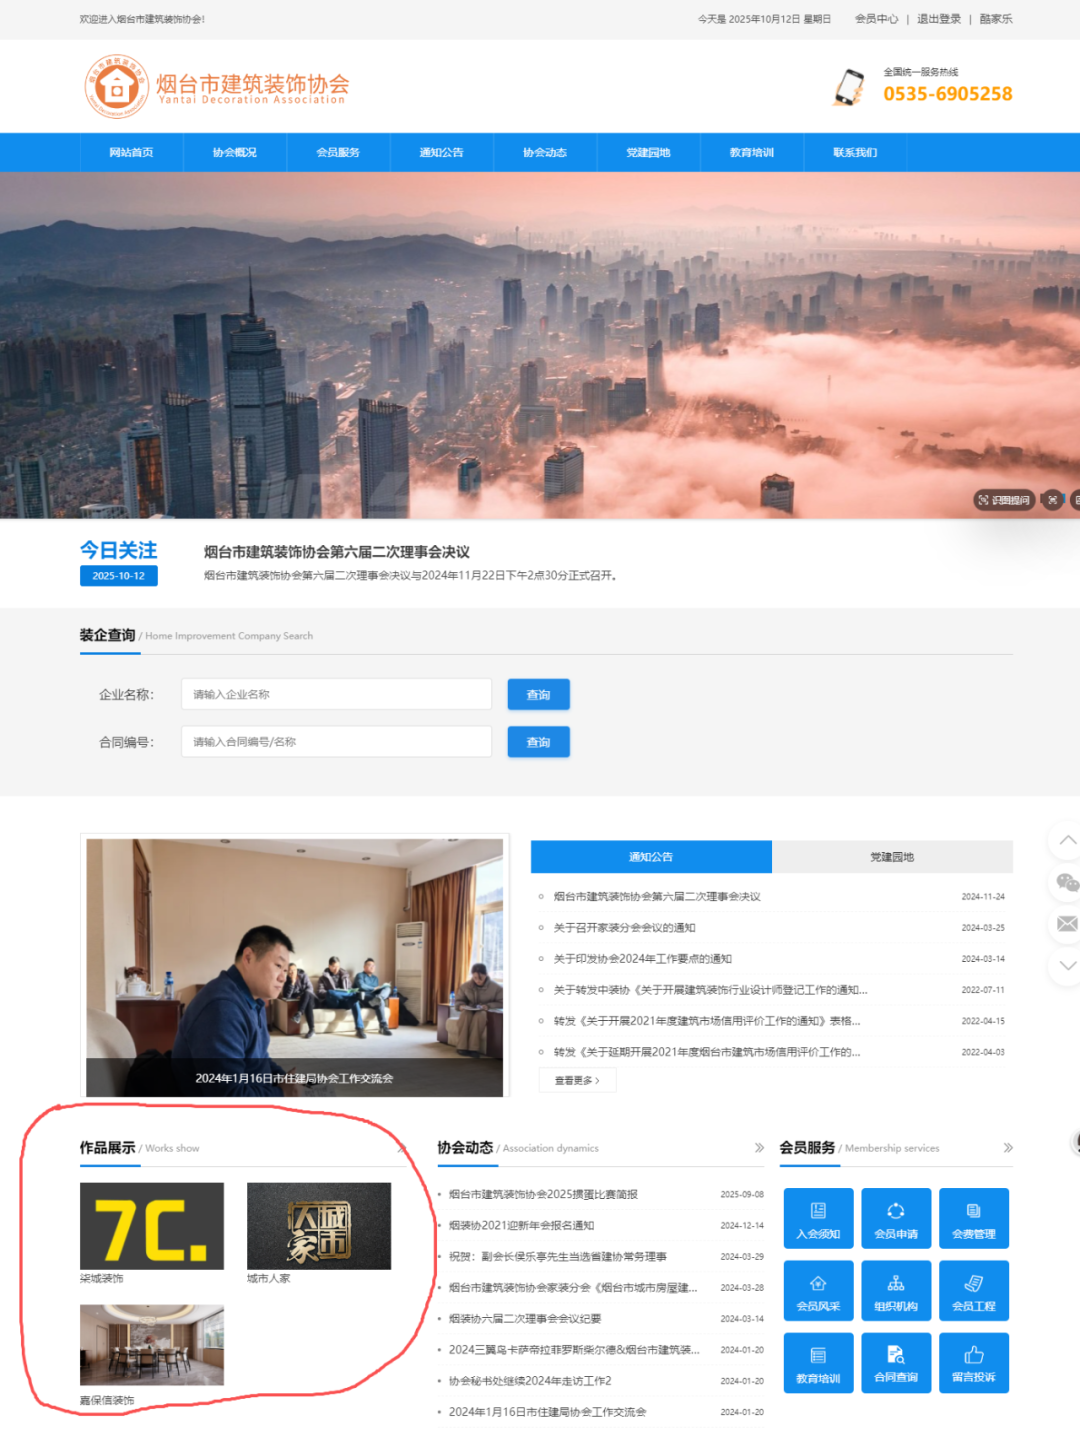This screenshot has height=1431, width=1080.
Task: Open the 合同查询 contract search icon
Action: point(895,1362)
